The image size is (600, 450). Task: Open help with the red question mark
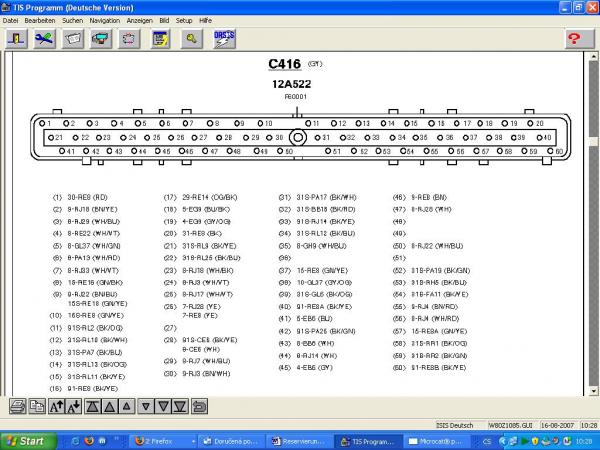point(574,39)
